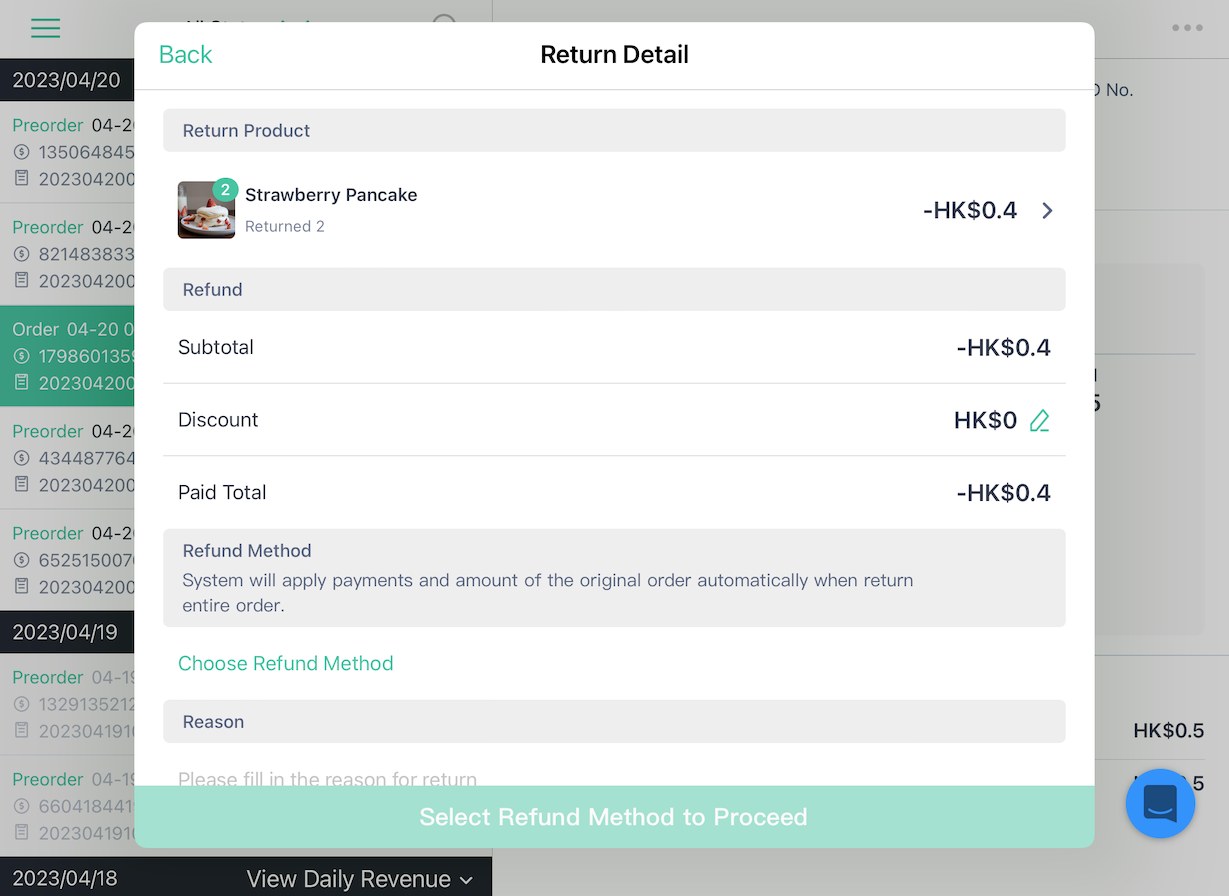Expand Strawberry Pancake return item chevron
The width and height of the screenshot is (1229, 896).
pos(1047,210)
